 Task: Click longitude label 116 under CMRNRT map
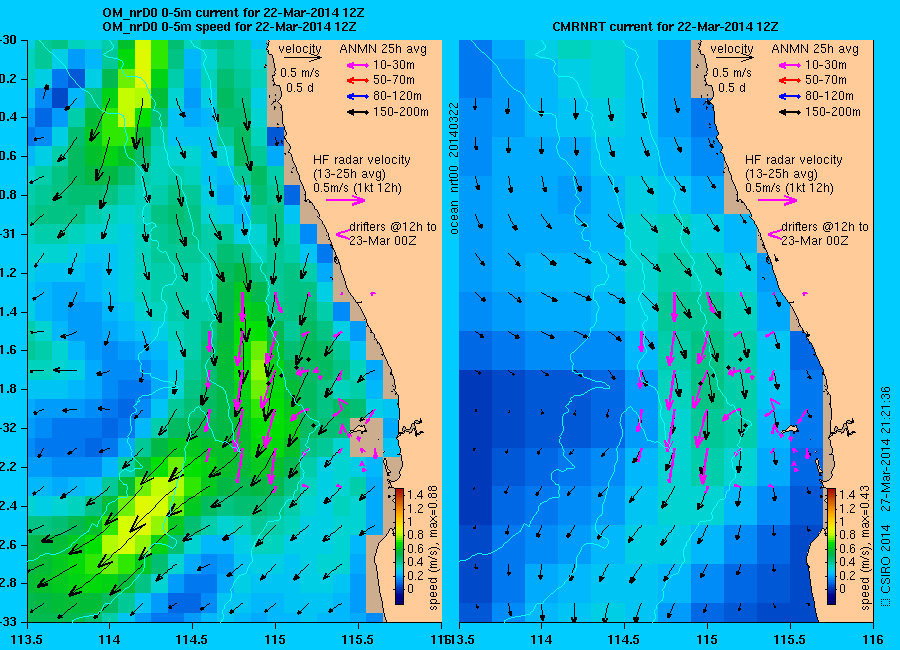click(x=873, y=639)
